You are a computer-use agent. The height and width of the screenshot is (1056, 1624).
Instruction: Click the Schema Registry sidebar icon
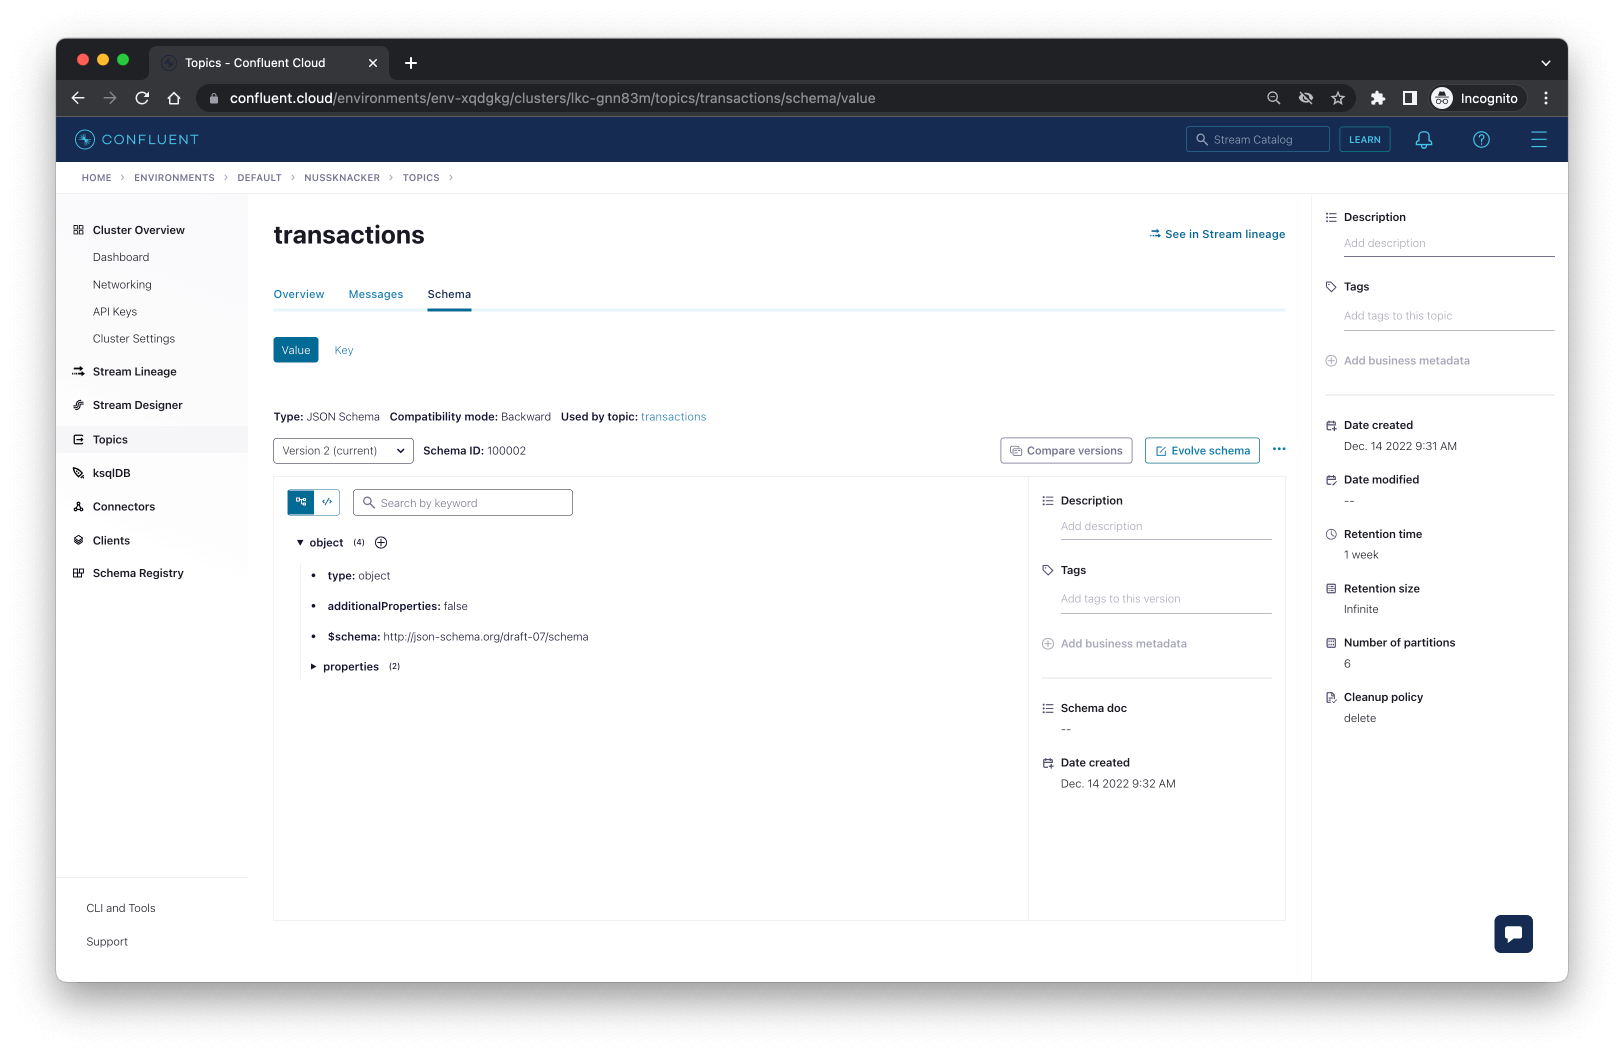pyautogui.click(x=78, y=573)
